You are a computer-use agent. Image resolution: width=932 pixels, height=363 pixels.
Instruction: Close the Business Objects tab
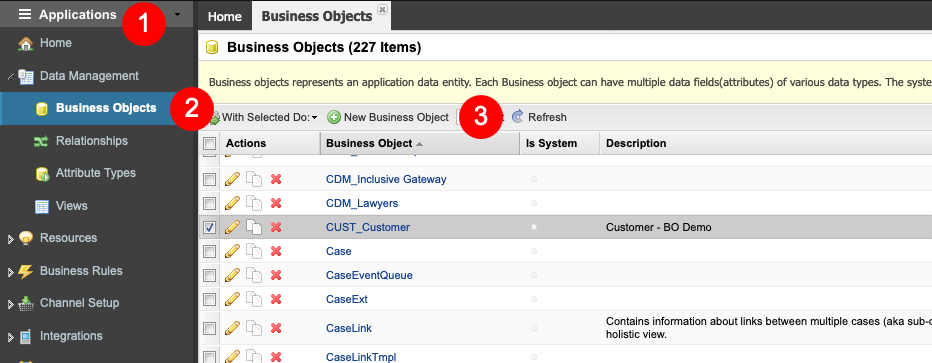[x=382, y=9]
